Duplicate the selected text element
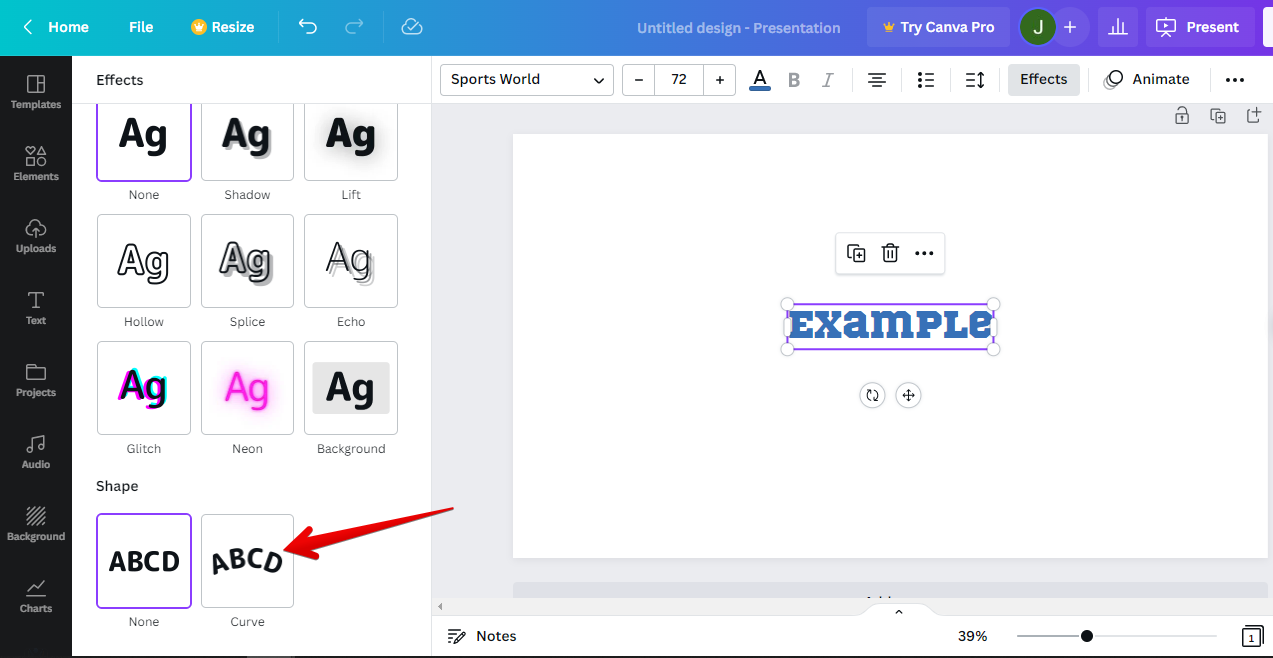Viewport: 1273px width, 658px height. pyautogui.click(x=856, y=253)
